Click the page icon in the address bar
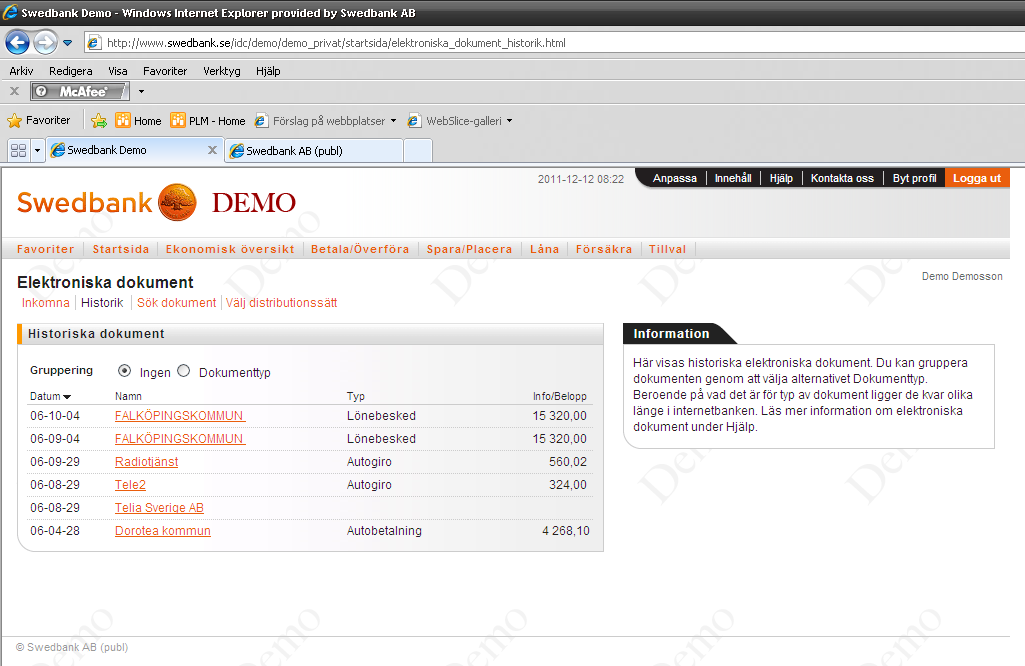Viewport: 1025px width, 666px height. [94, 43]
